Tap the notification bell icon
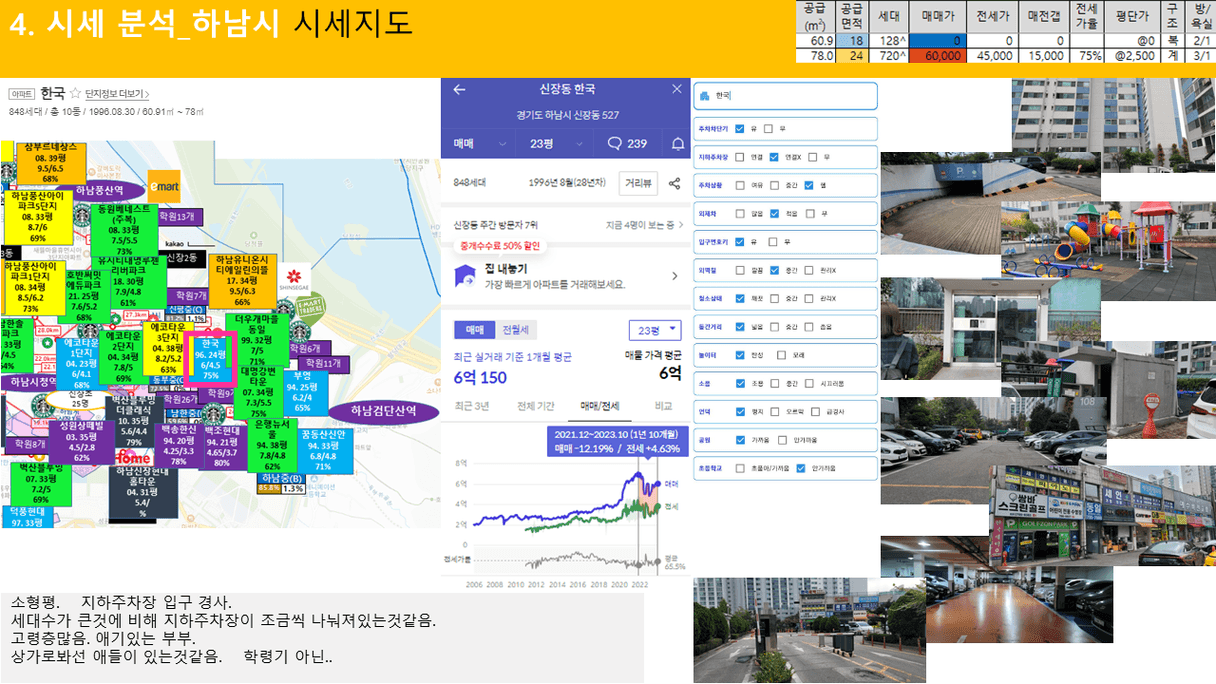This screenshot has width=1216, height=684. 677,144
